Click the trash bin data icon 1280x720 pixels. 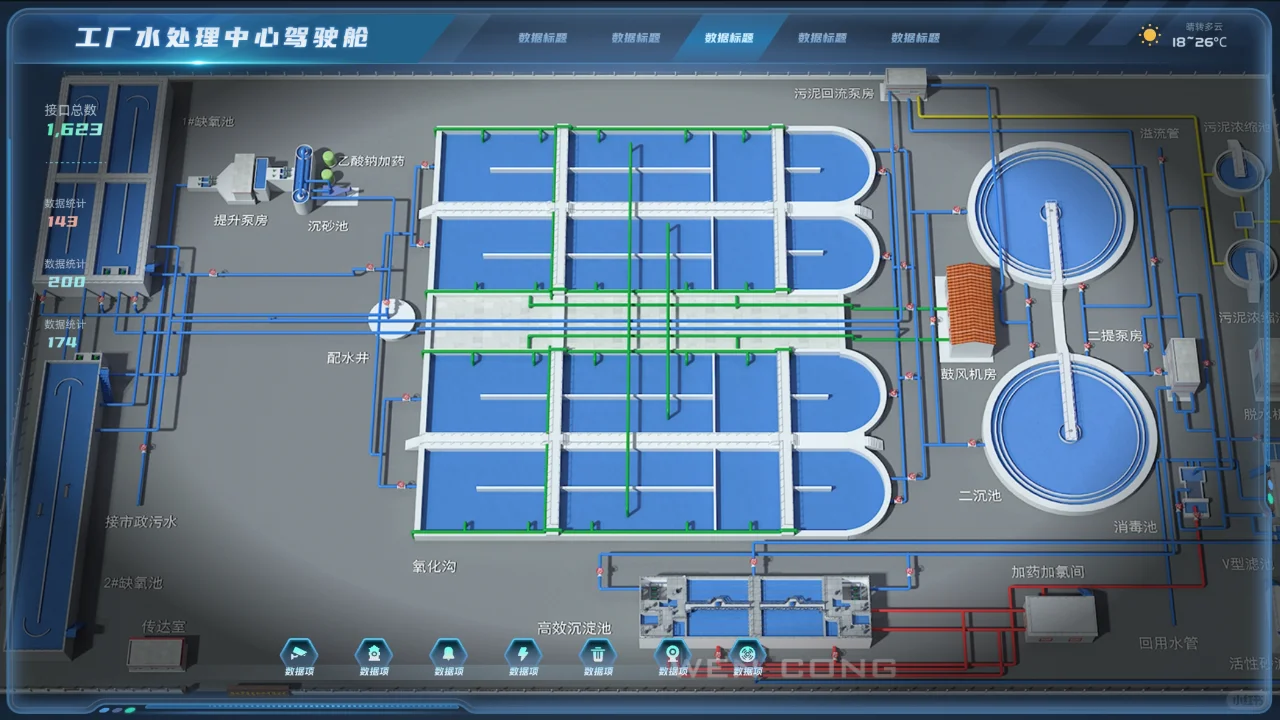[x=598, y=653]
